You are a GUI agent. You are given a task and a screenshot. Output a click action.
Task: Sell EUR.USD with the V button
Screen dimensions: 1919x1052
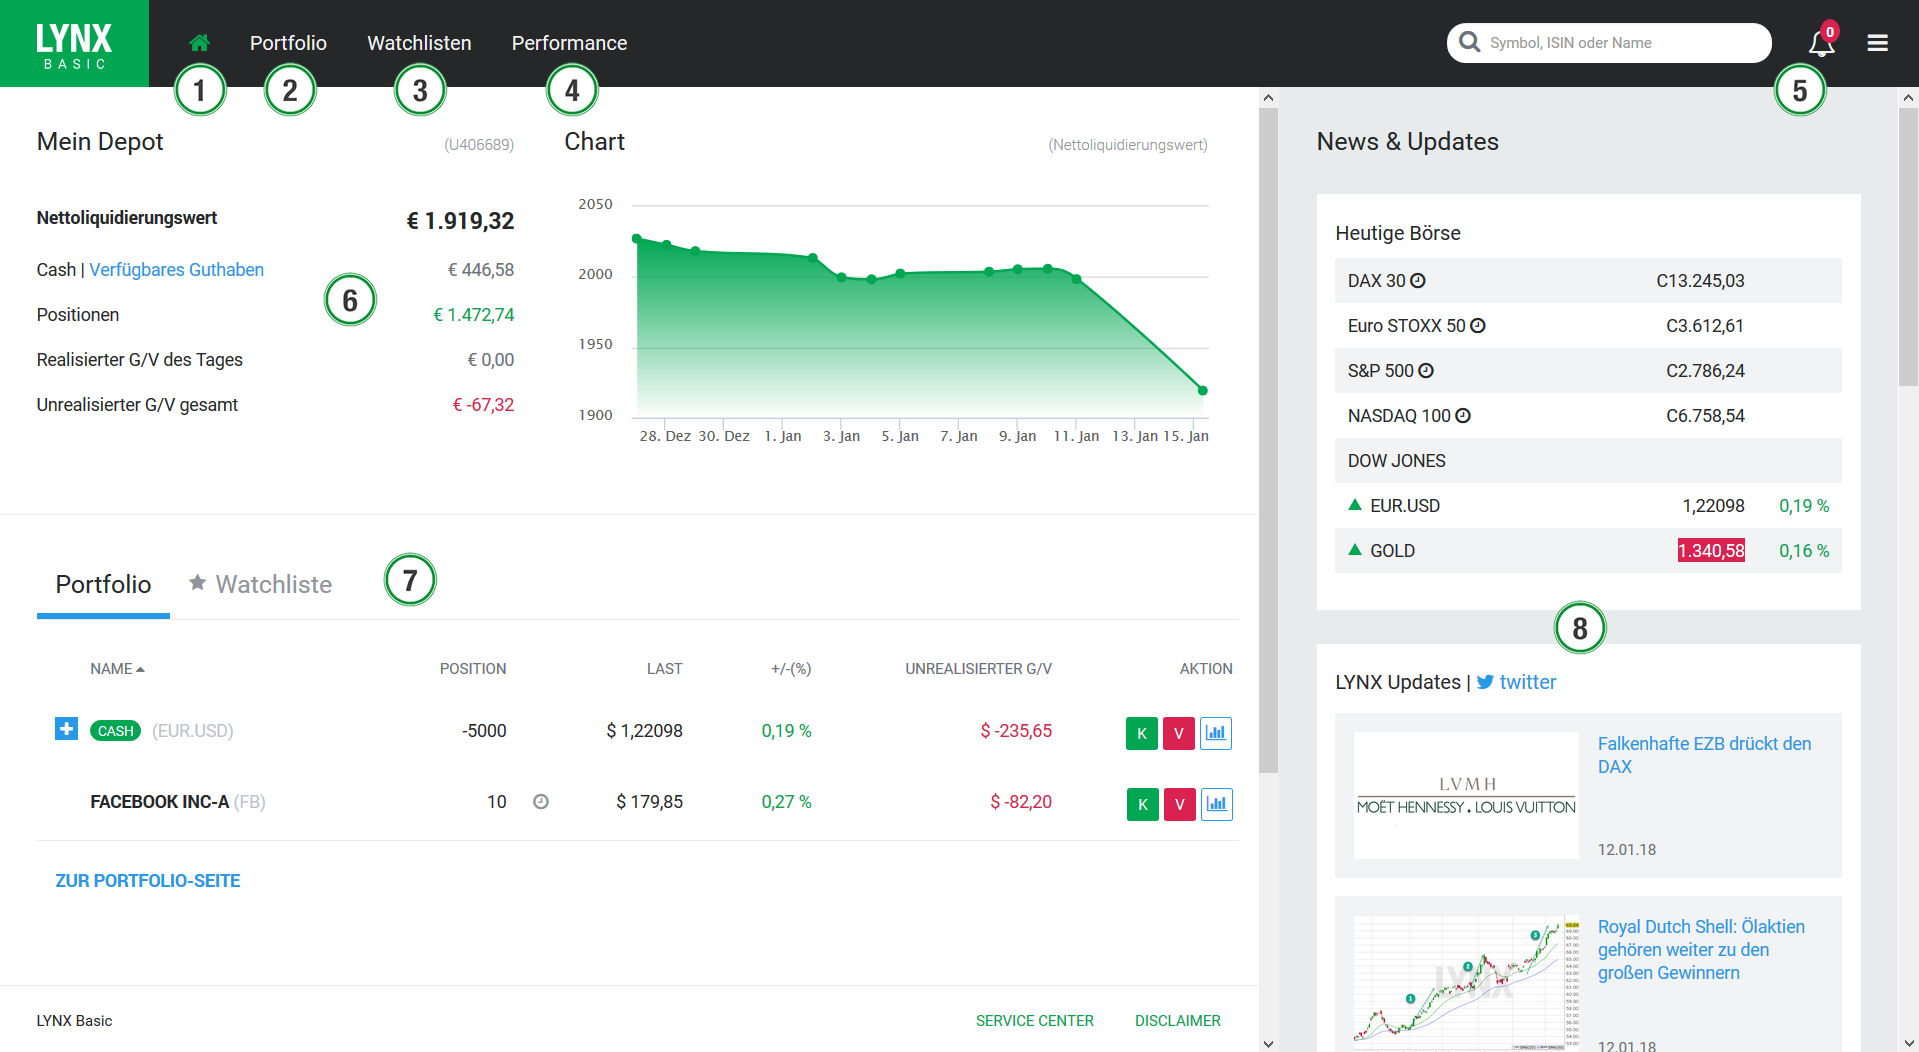pyautogui.click(x=1179, y=733)
